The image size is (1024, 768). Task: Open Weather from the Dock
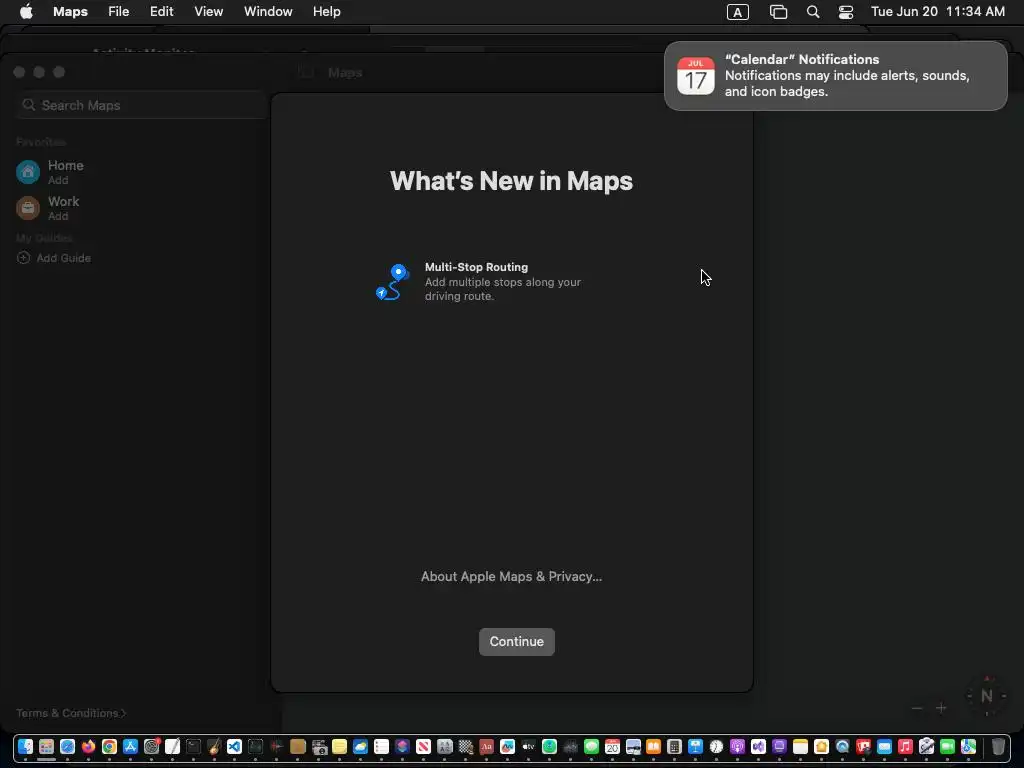[360, 746]
